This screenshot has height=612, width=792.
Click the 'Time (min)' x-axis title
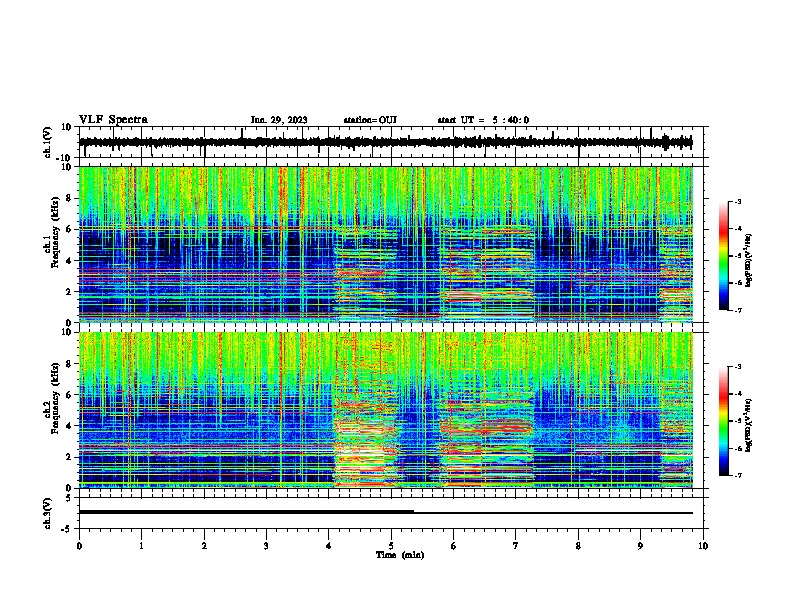[400, 555]
